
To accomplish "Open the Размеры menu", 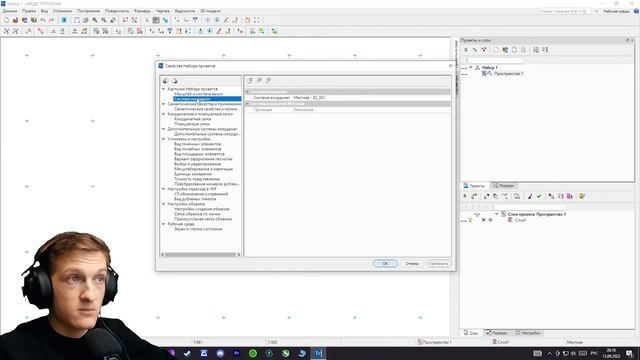I will point(142,11).
